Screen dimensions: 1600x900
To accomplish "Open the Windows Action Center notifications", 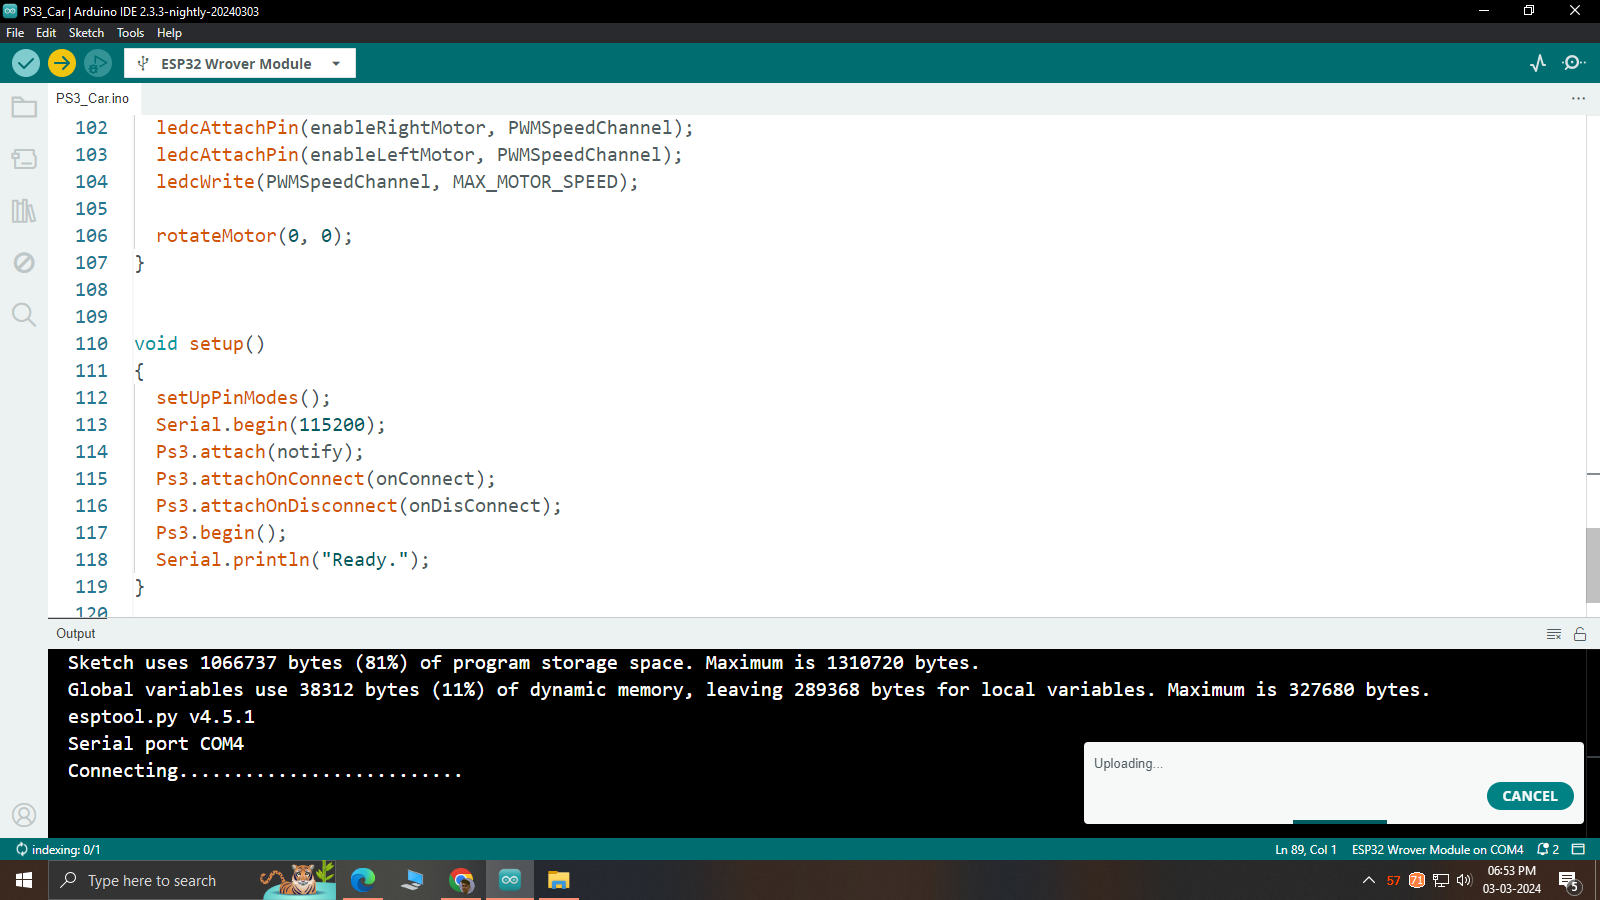I will pyautogui.click(x=1569, y=881).
